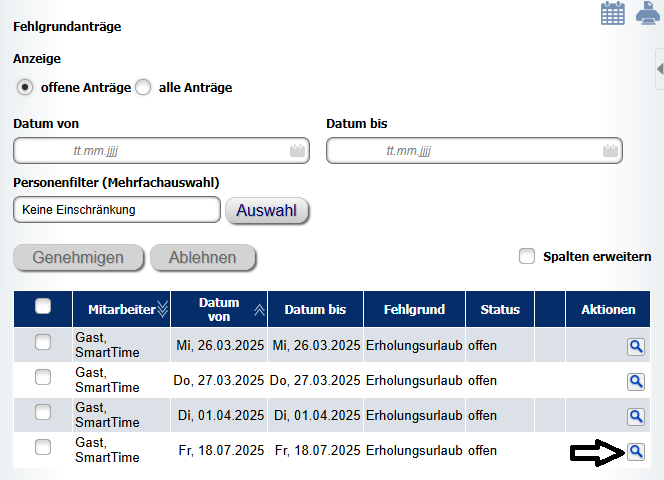Open date picker in Datum von field
This screenshot has height=480, width=664.
[x=297, y=150]
